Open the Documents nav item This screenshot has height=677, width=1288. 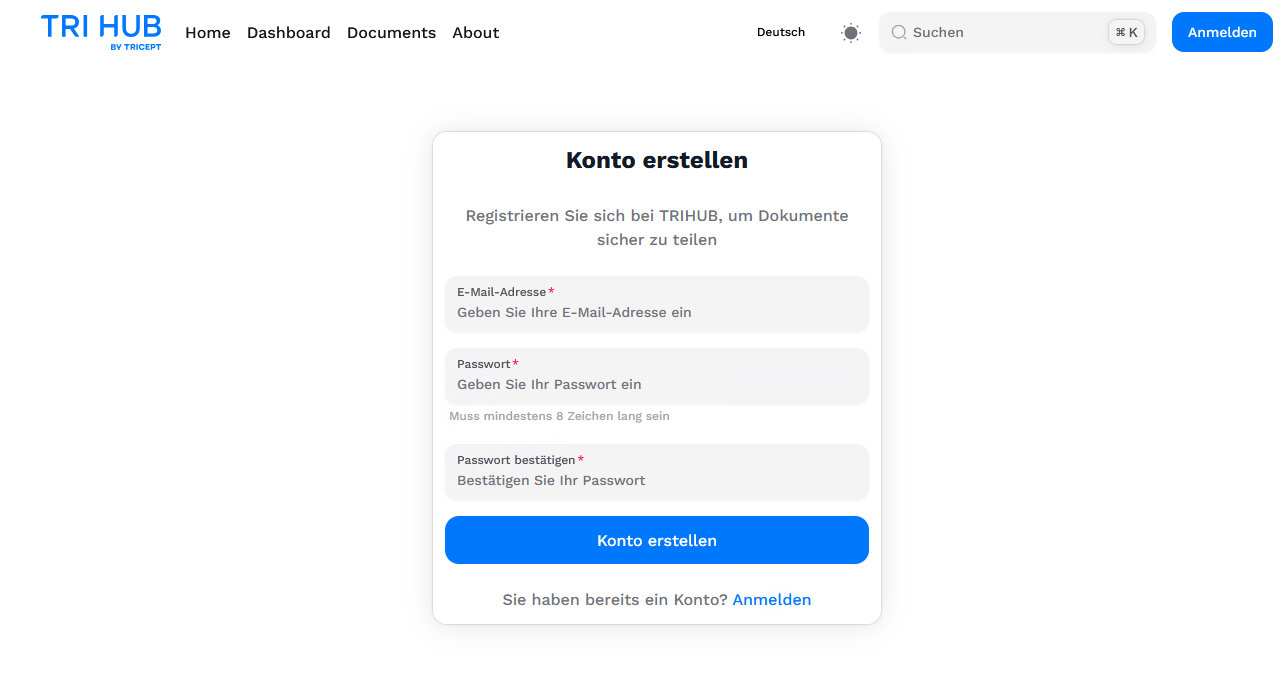coord(391,32)
